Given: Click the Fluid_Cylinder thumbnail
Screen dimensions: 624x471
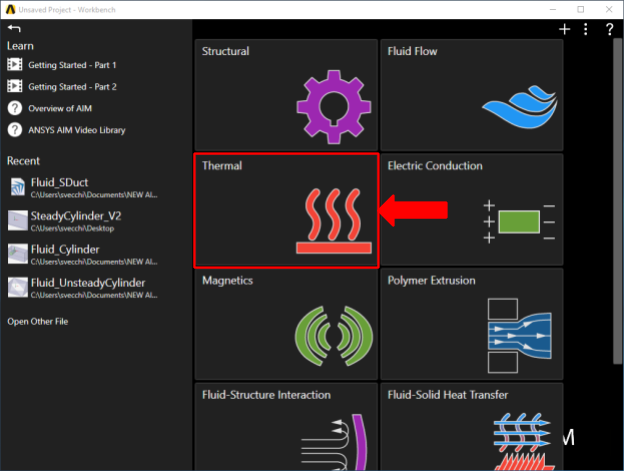Looking at the screenshot, I should click(x=18, y=254).
